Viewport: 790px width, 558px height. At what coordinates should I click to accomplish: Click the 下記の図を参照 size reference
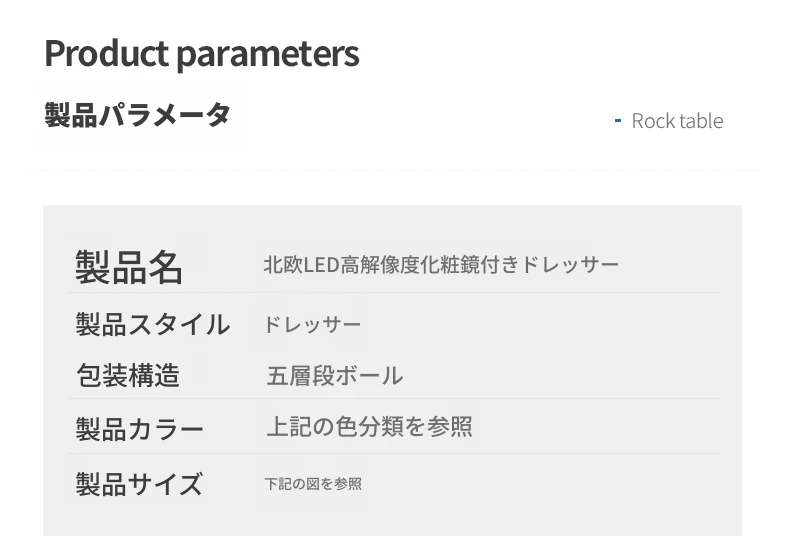pyautogui.click(x=313, y=484)
